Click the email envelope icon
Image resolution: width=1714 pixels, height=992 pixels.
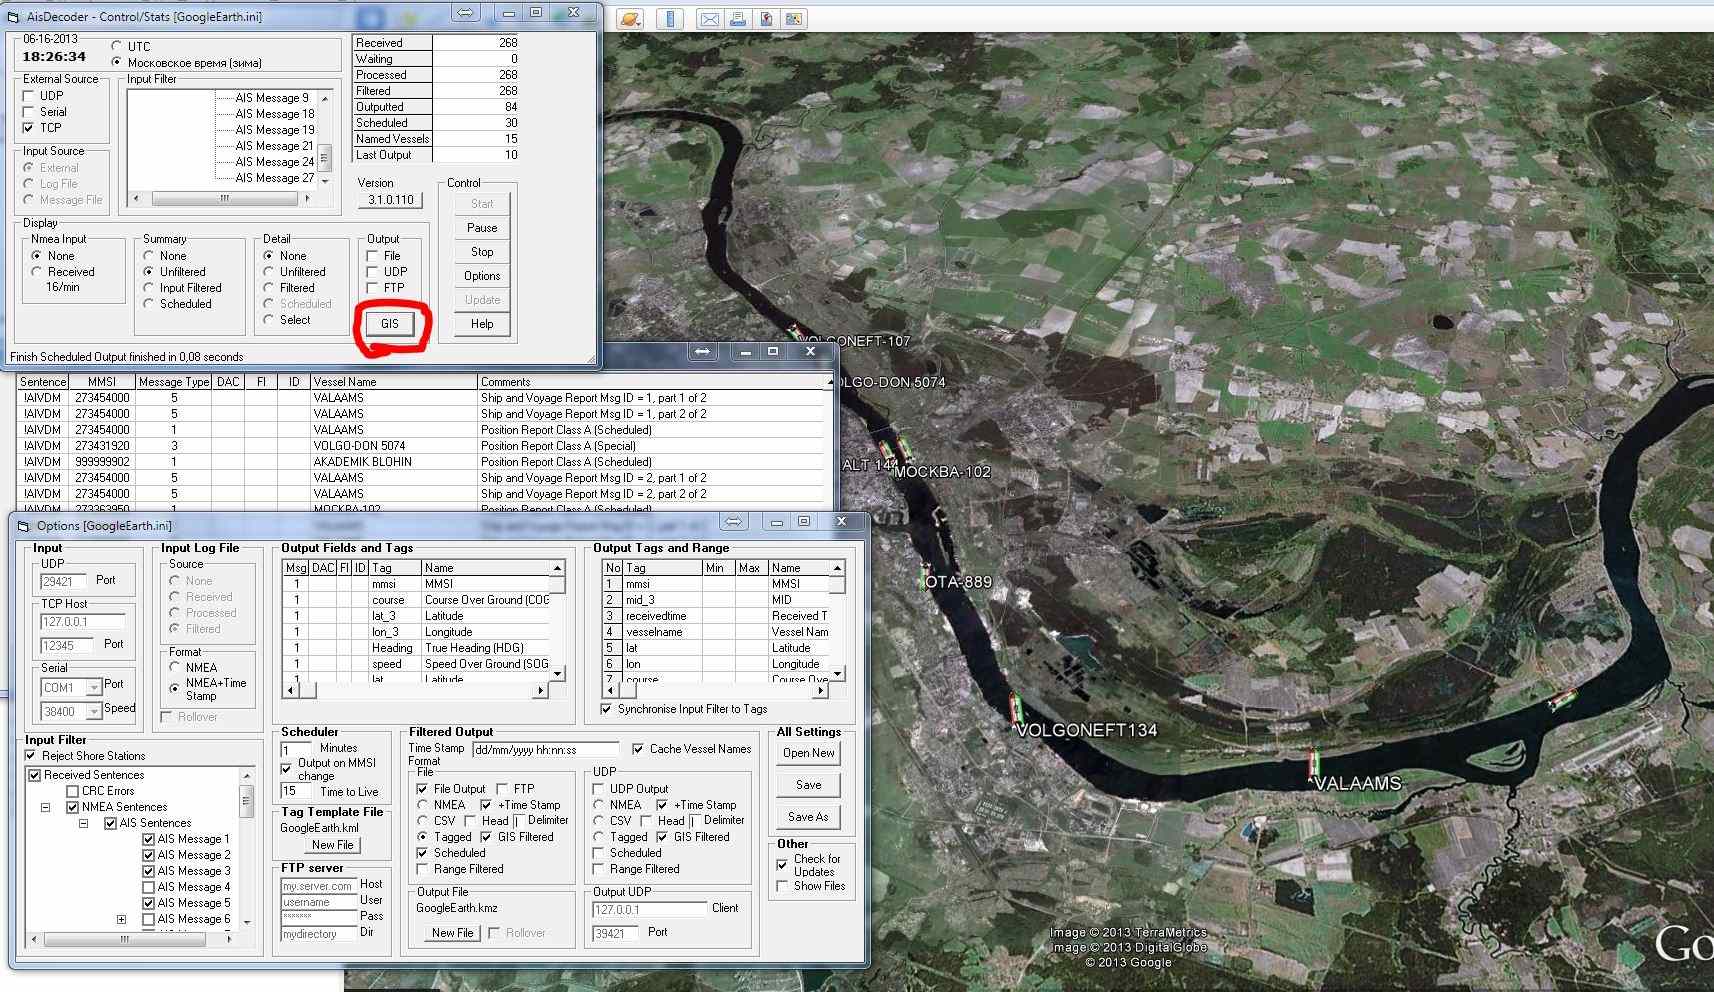[709, 19]
